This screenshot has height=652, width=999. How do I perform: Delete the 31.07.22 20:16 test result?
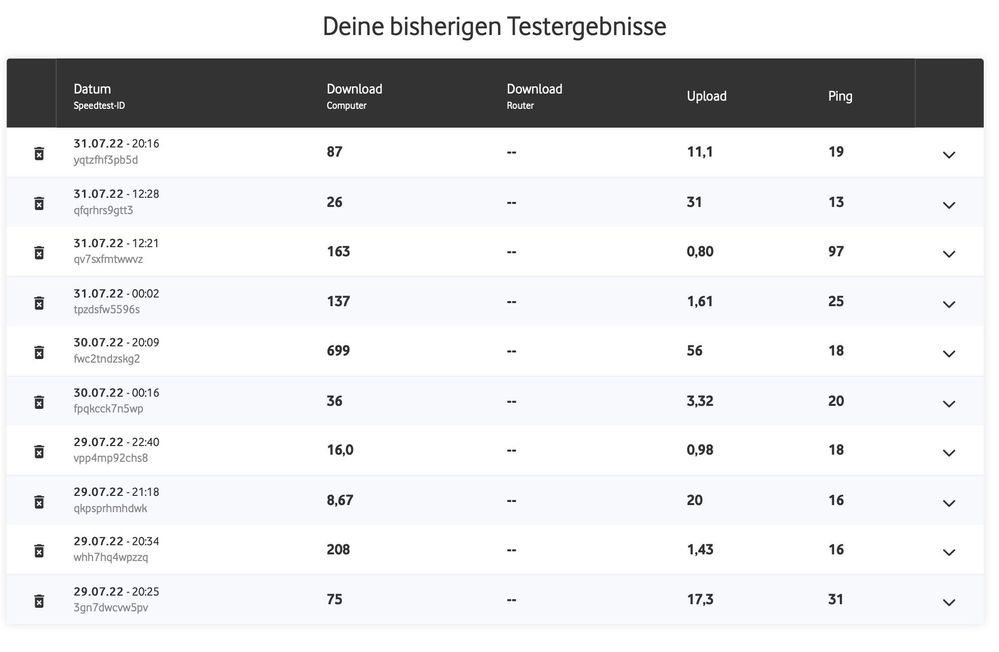(x=39, y=154)
